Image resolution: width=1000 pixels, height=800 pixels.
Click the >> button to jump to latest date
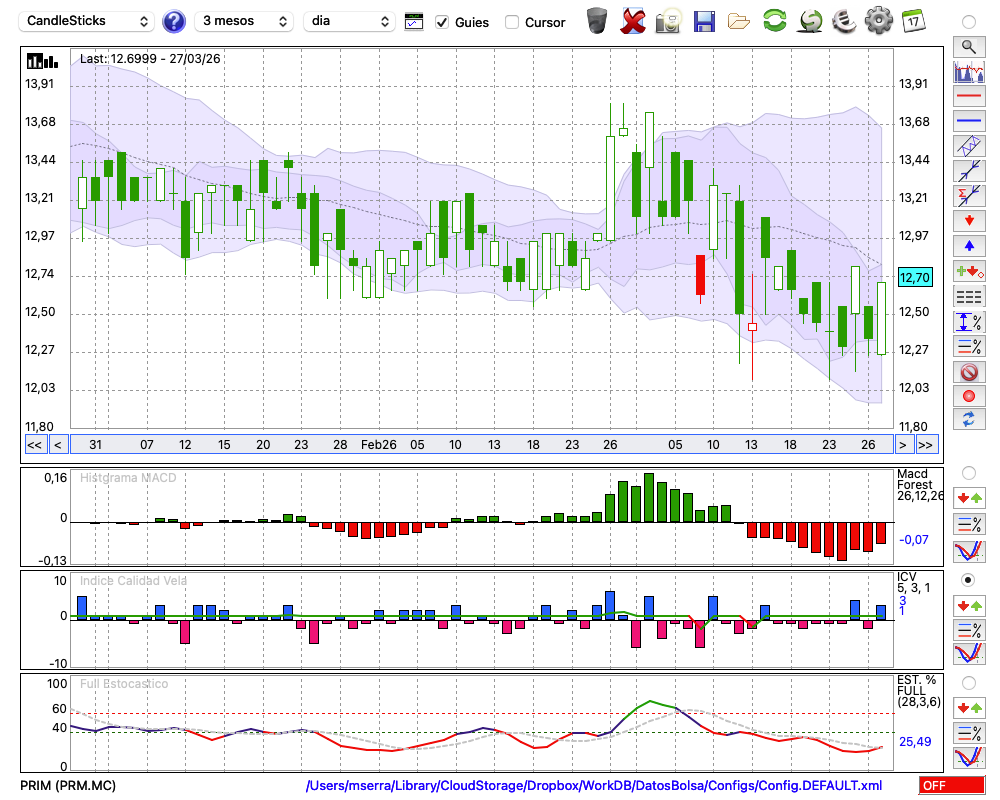[926, 444]
